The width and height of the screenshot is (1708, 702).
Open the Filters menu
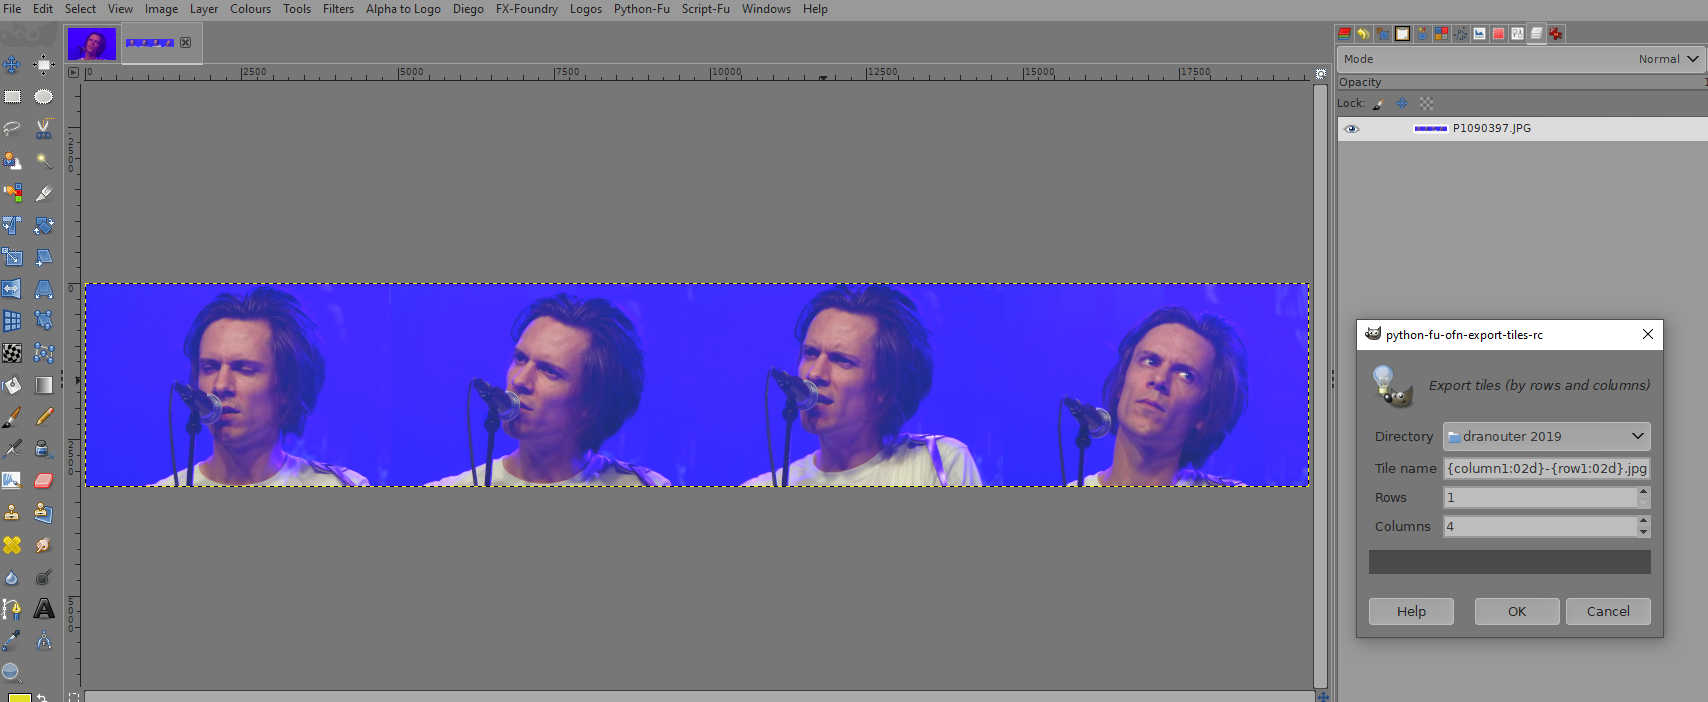pyautogui.click(x=338, y=9)
